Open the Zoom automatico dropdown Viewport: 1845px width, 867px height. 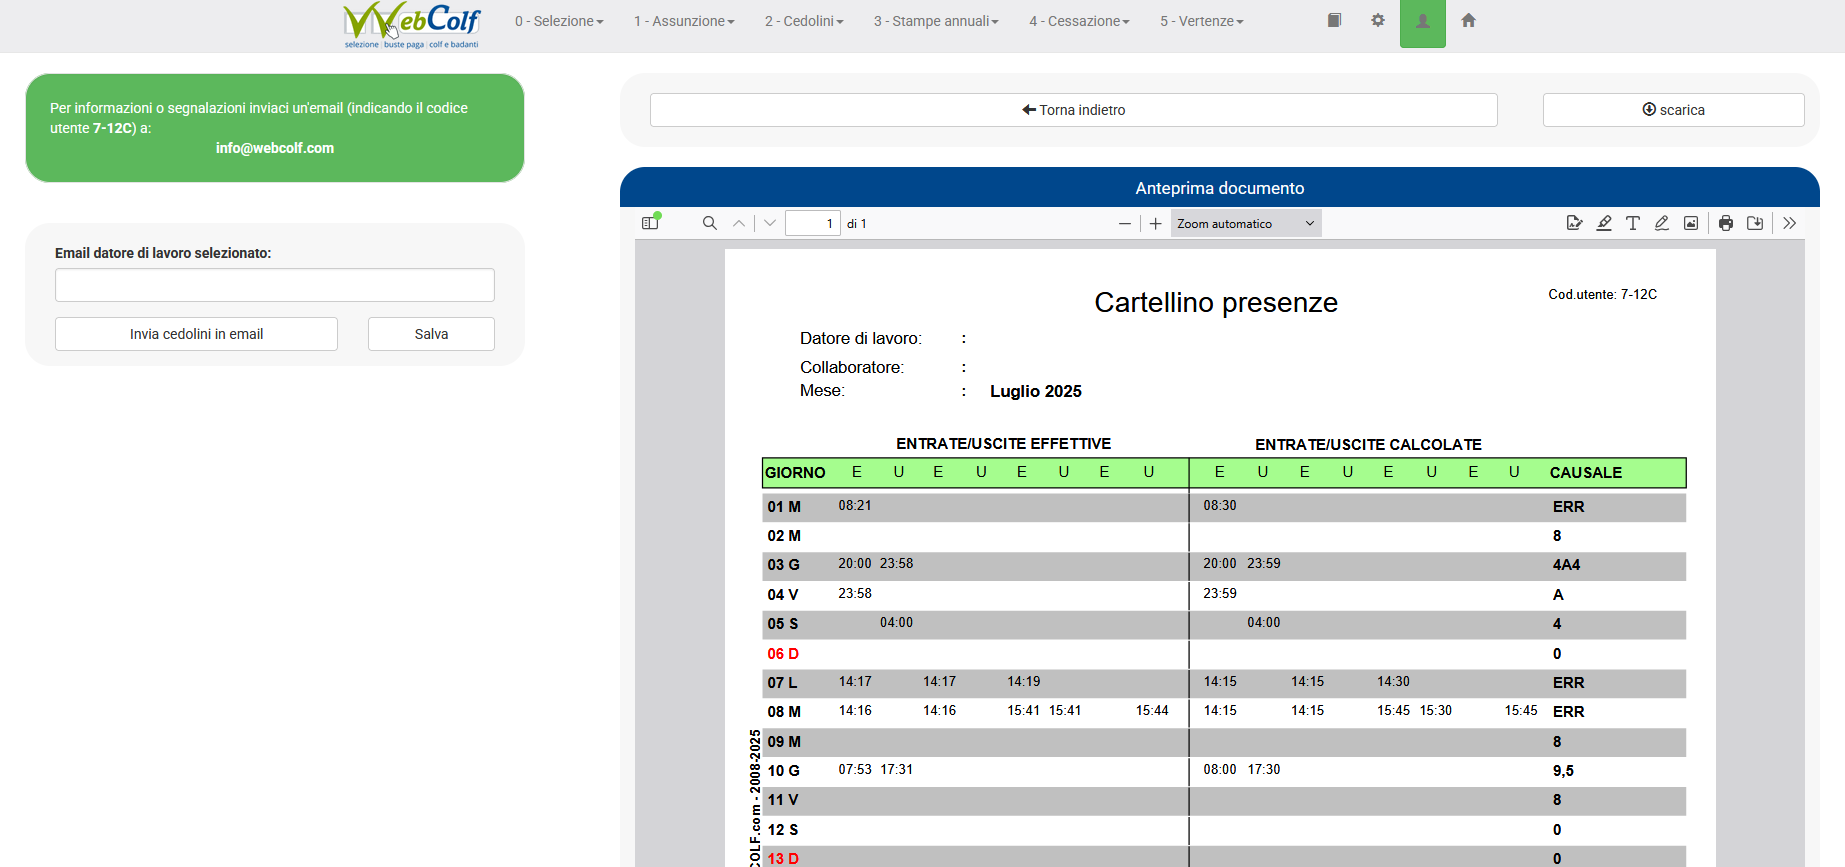click(x=1245, y=223)
